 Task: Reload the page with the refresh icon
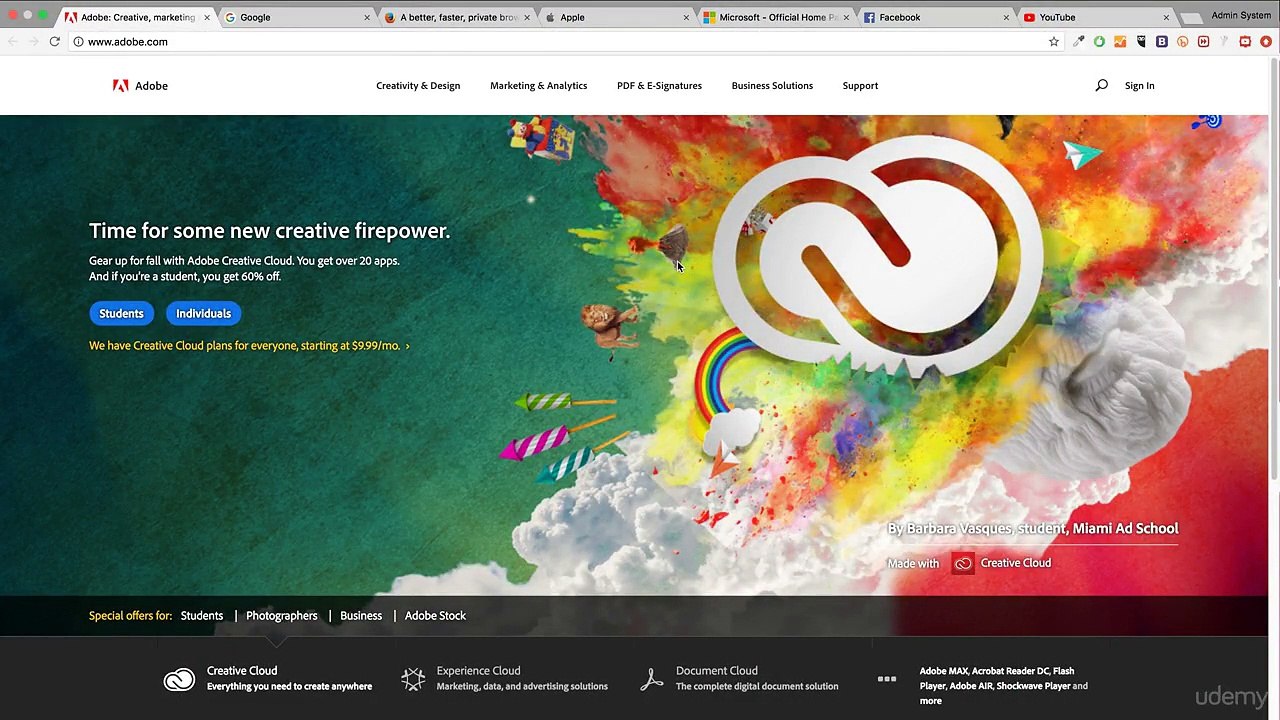click(54, 42)
